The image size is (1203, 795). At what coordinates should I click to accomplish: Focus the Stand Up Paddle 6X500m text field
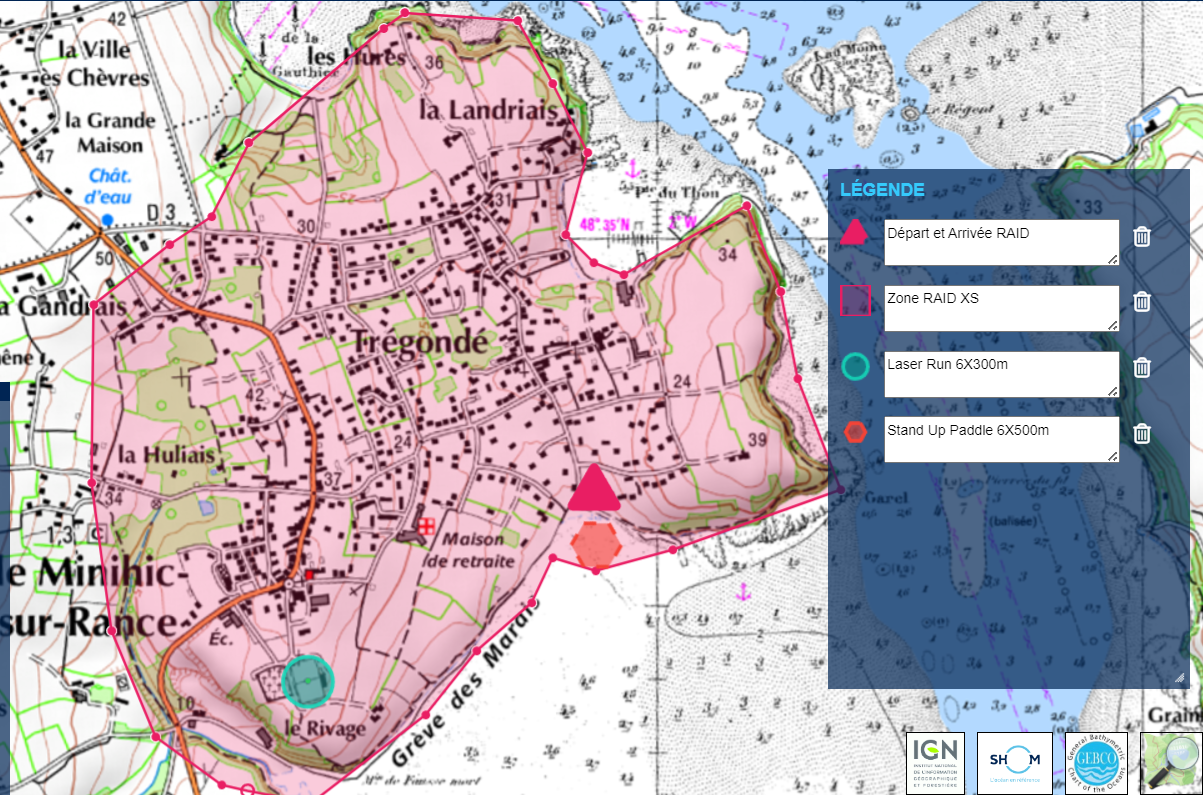[x=1000, y=439]
